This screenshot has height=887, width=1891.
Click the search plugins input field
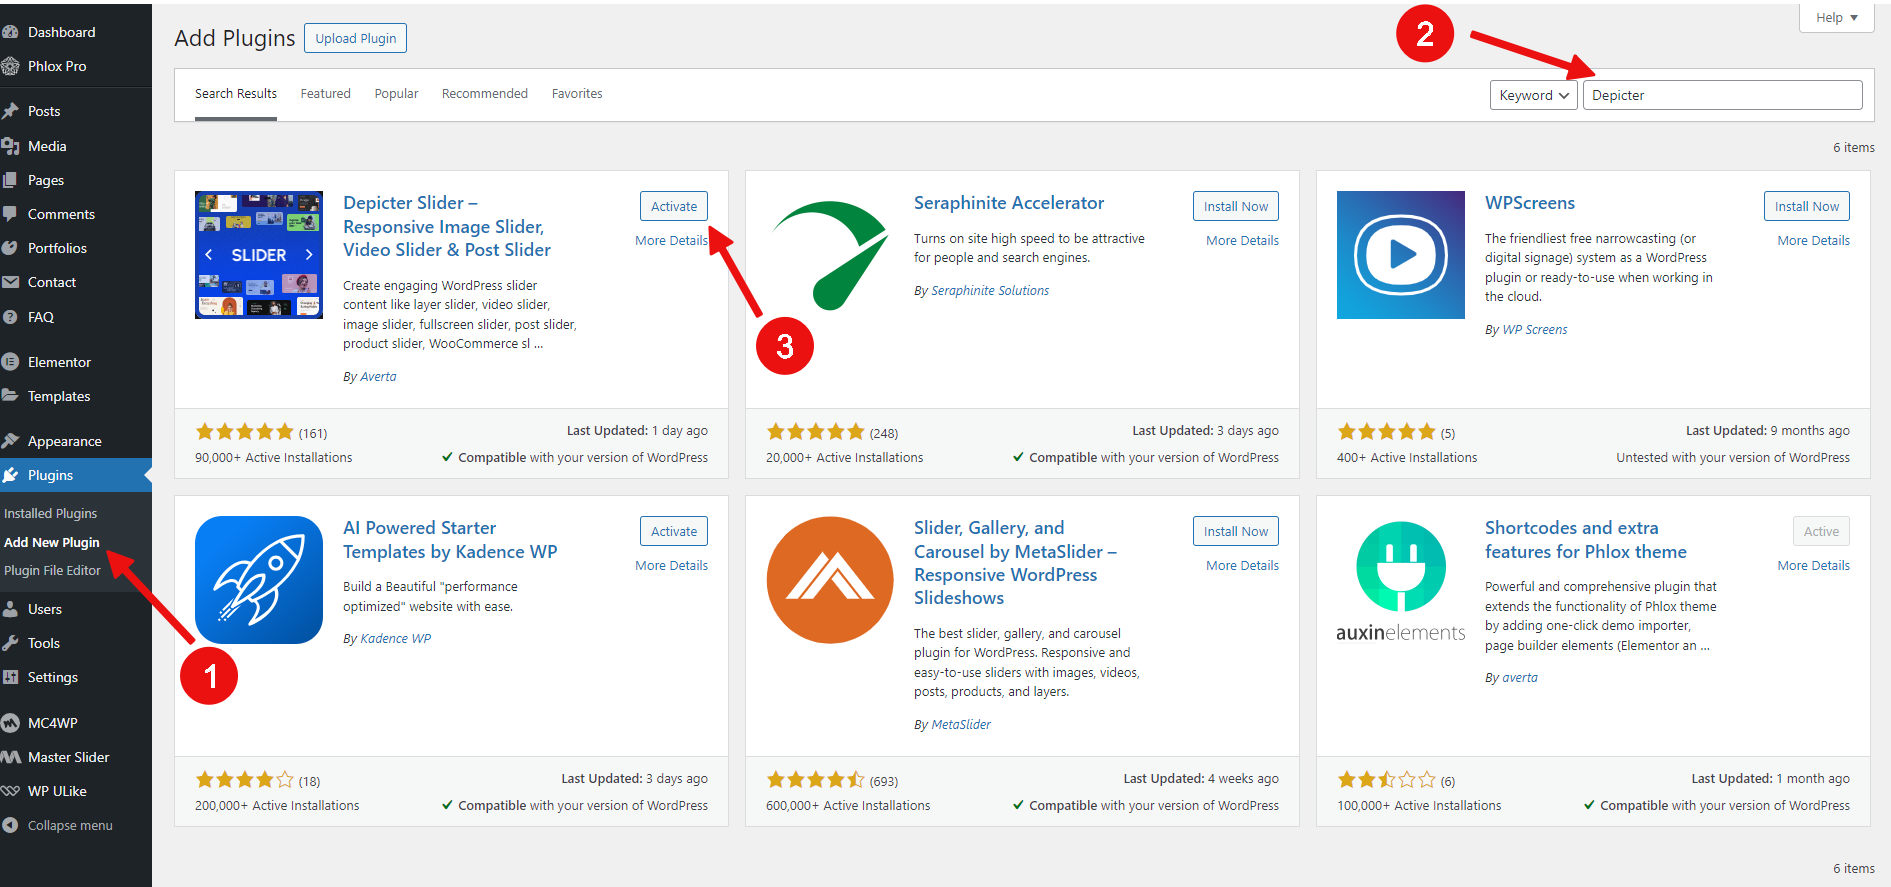click(x=1723, y=95)
